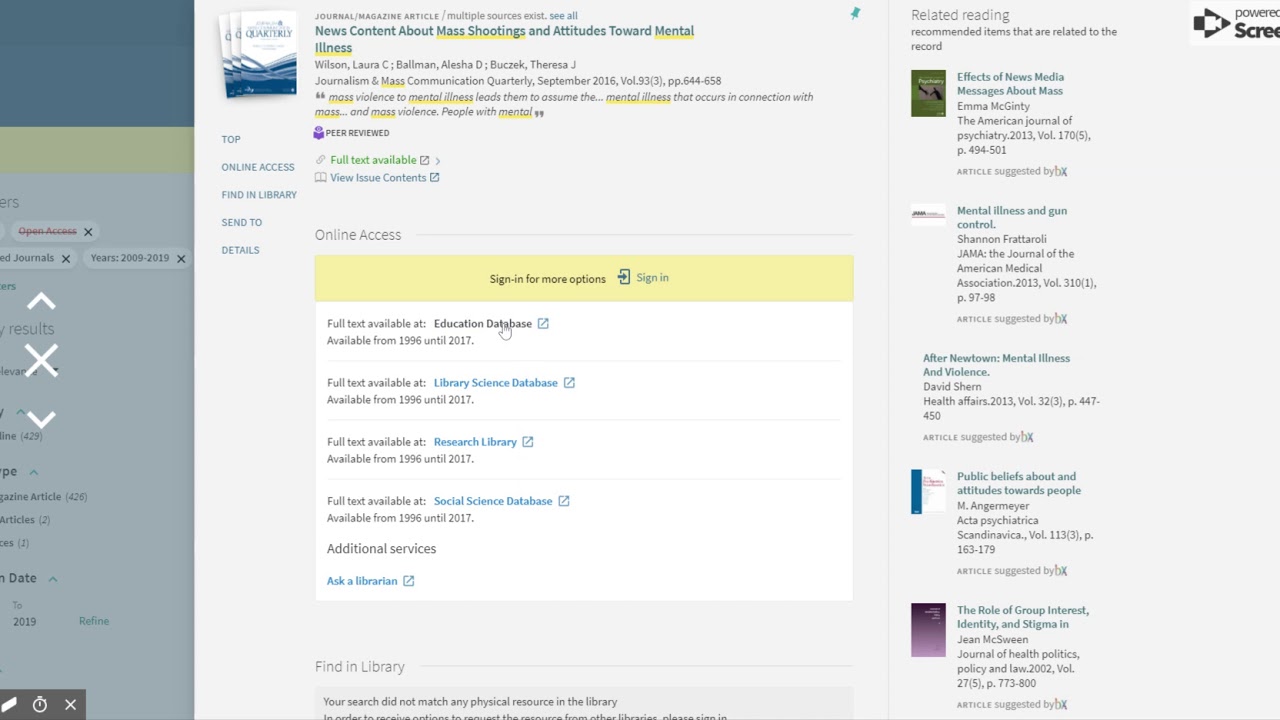This screenshot has width=1280, height=720.
Task: Expand the Full text available arrow
Action: pyautogui.click(x=438, y=161)
